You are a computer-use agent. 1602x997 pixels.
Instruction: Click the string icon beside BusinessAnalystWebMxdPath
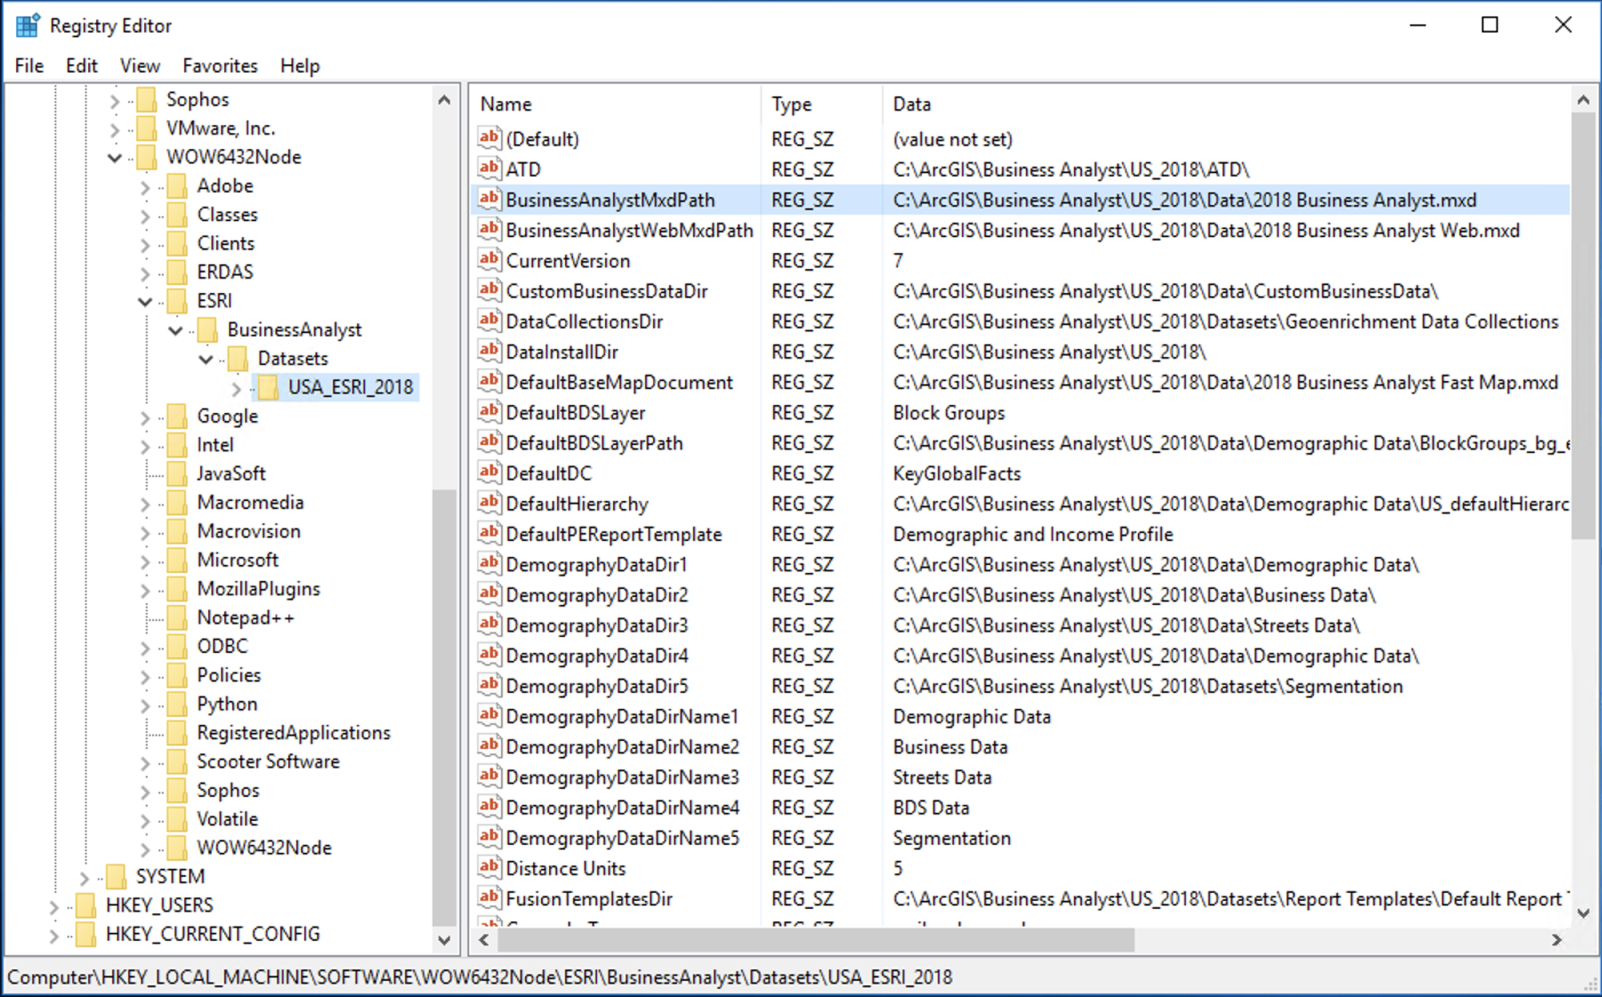click(x=489, y=229)
